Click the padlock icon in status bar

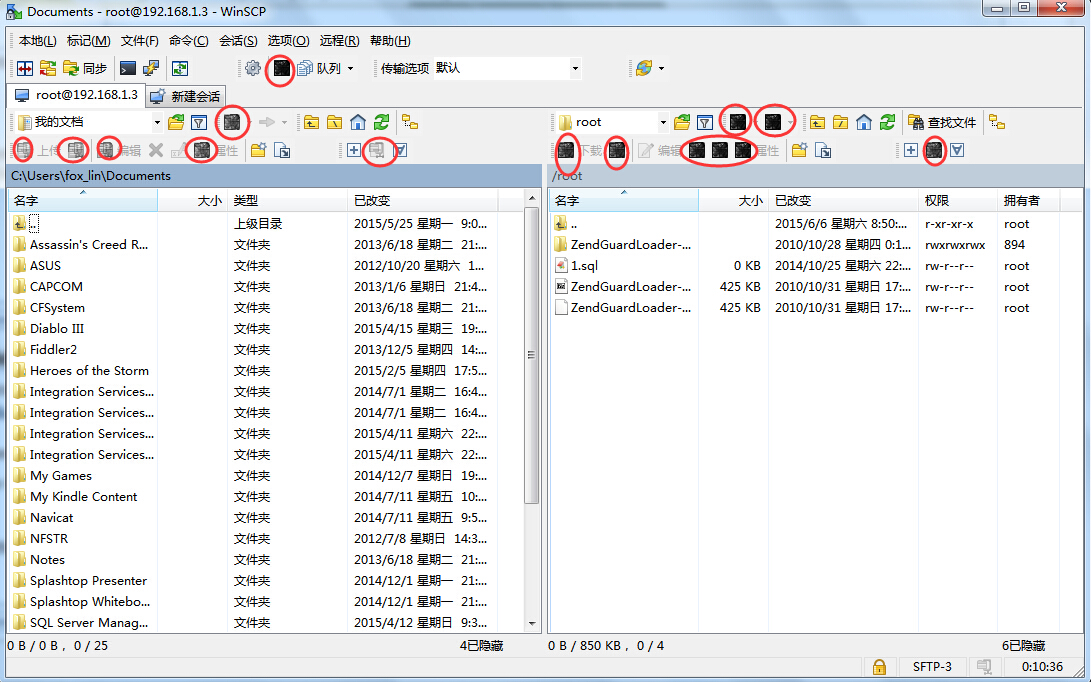click(879, 666)
